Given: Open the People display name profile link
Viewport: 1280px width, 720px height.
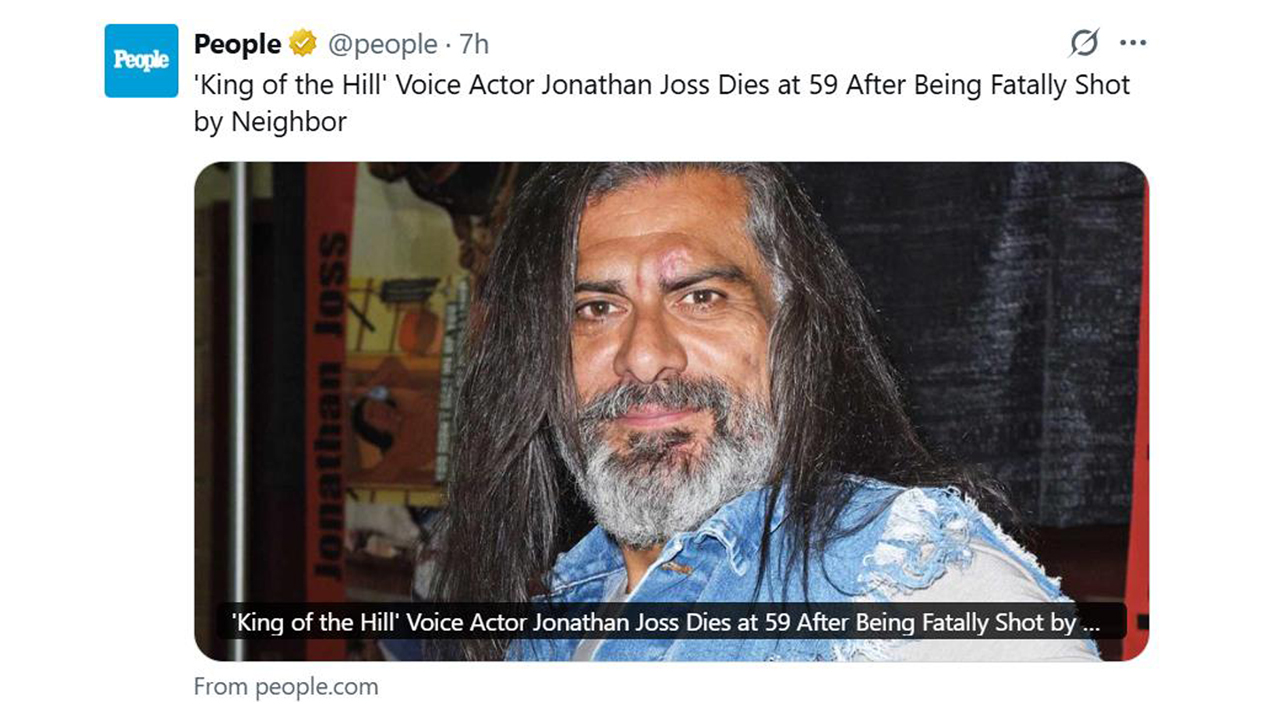Looking at the screenshot, I should 237,44.
